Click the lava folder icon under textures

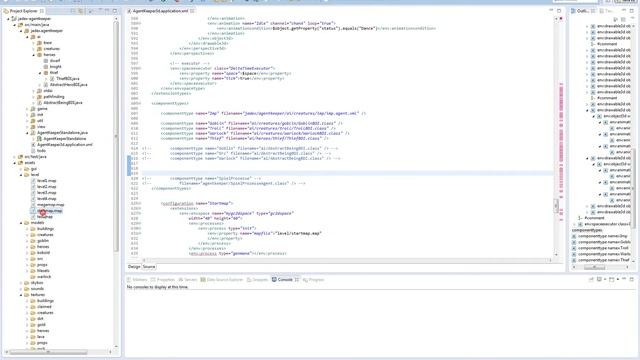[x=33, y=337]
